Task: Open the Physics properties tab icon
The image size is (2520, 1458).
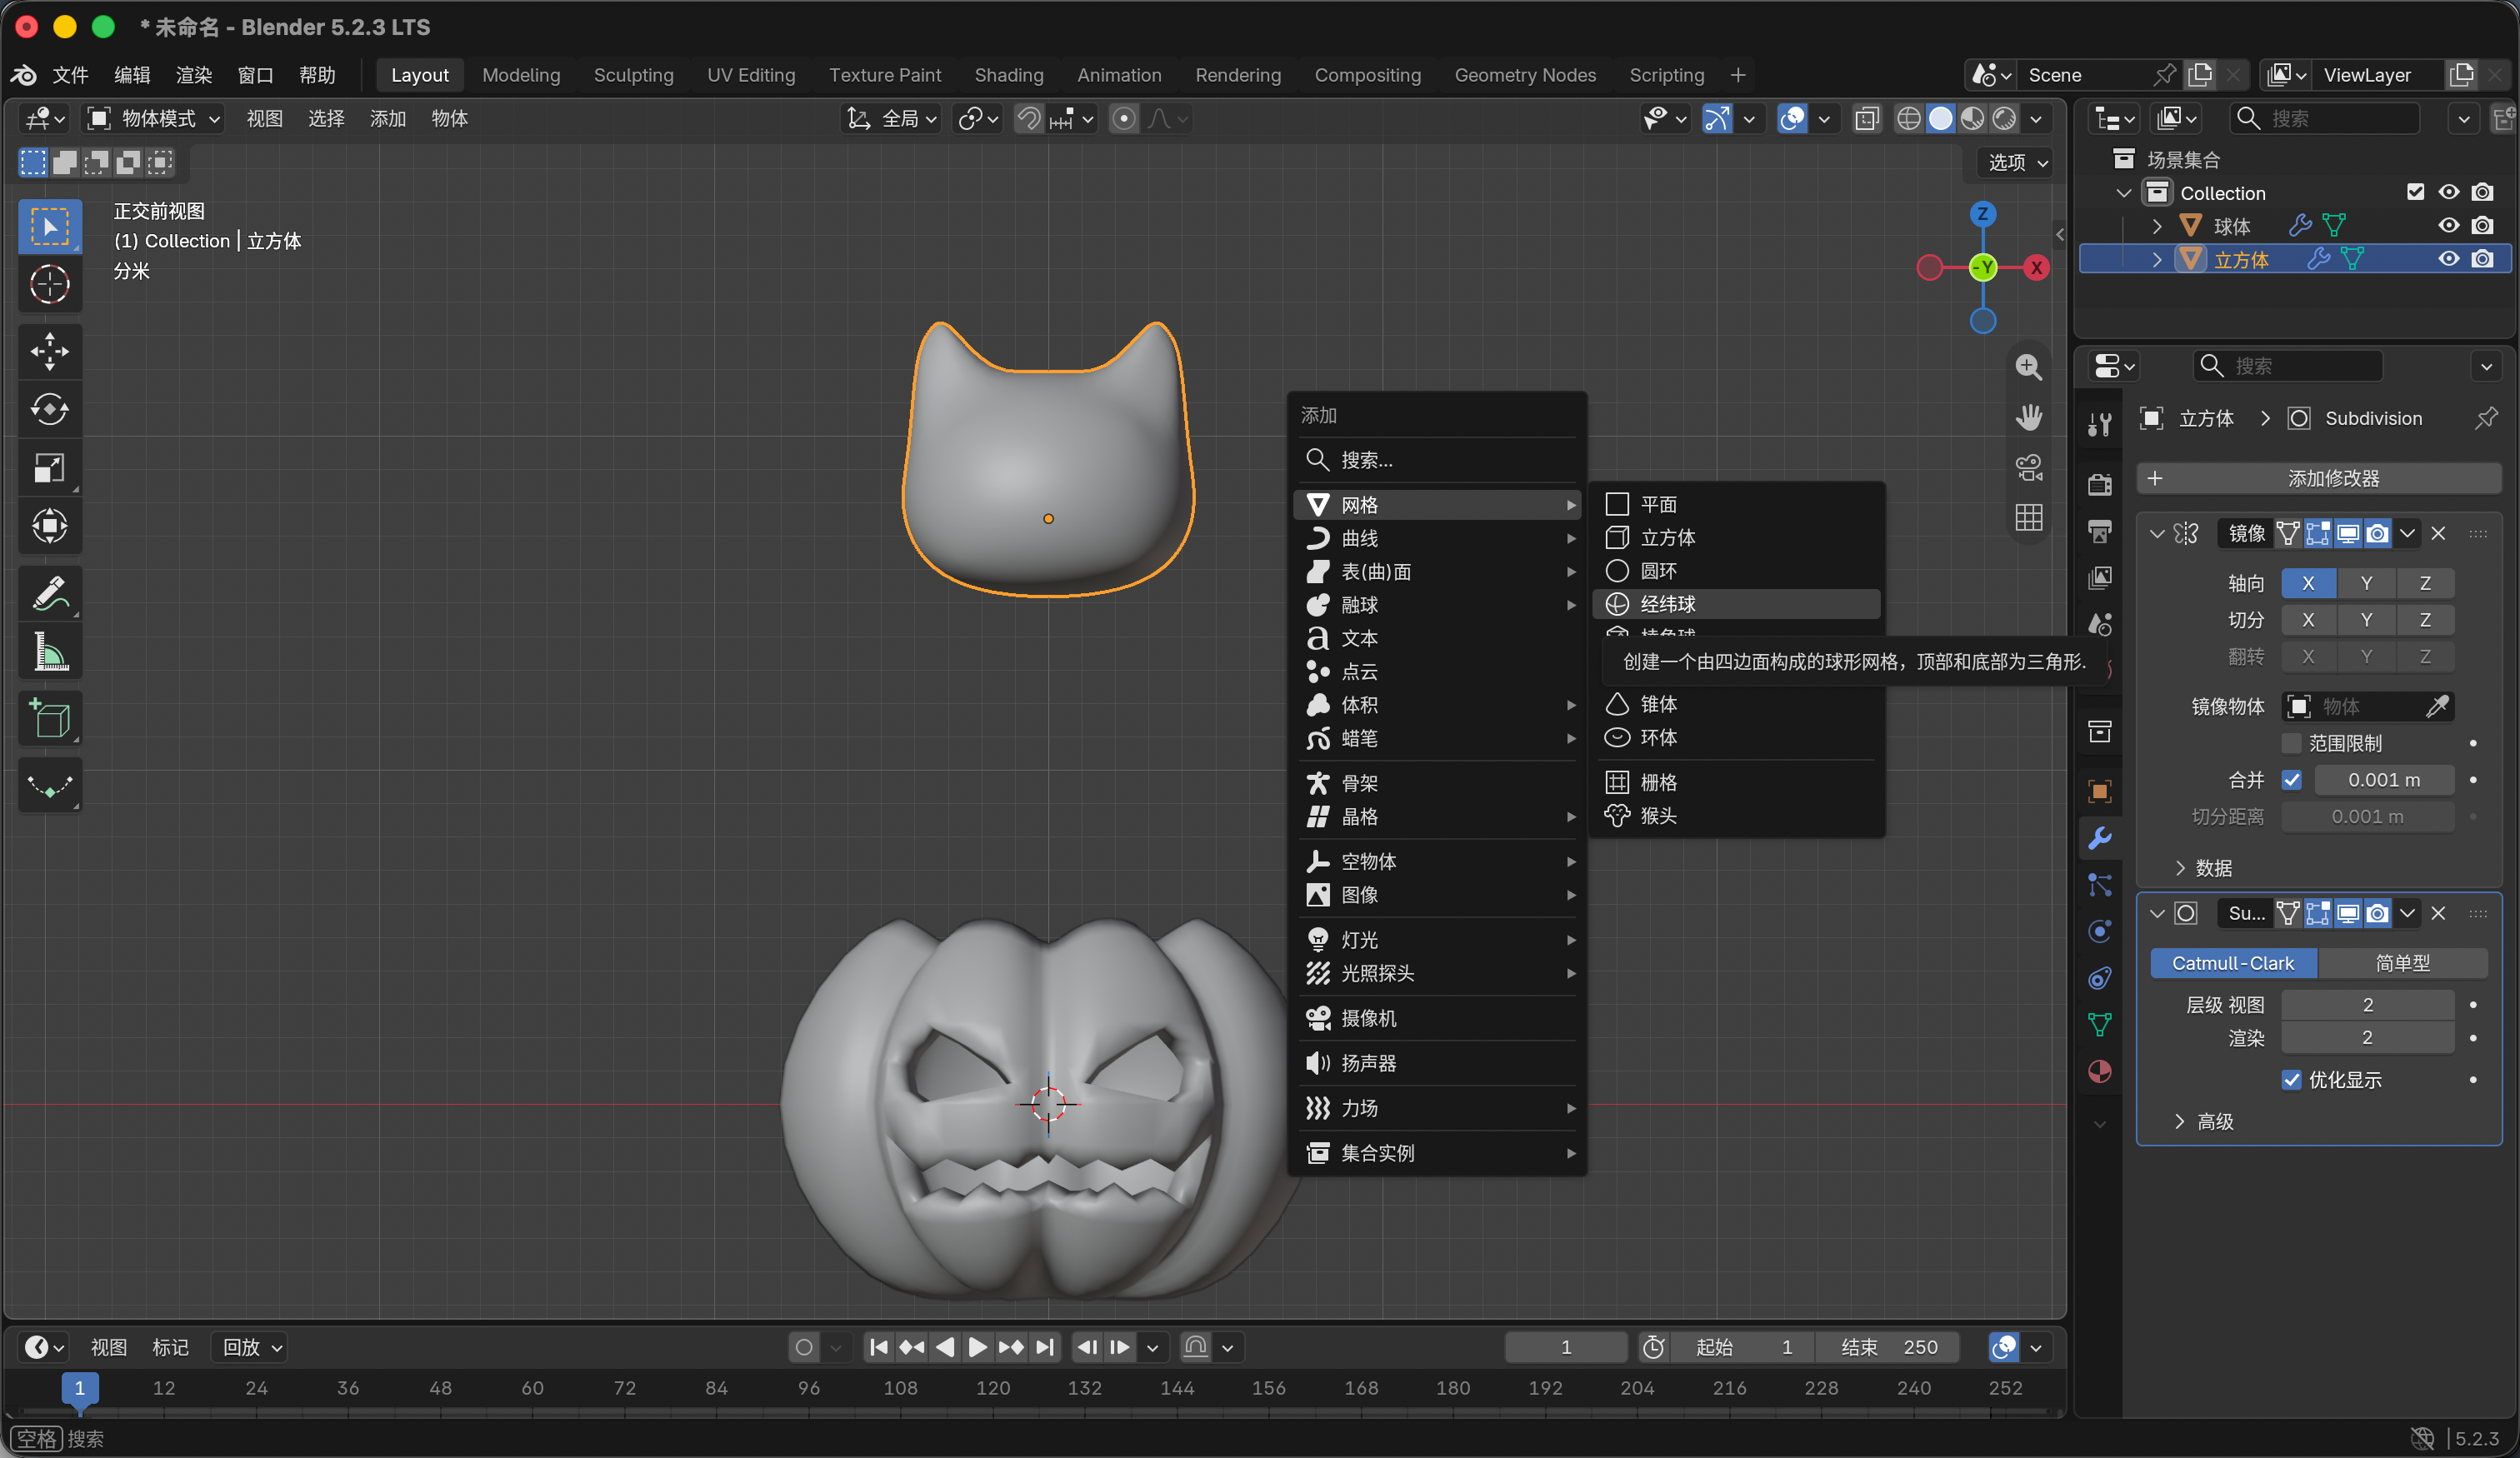Action: pyautogui.click(x=2099, y=931)
